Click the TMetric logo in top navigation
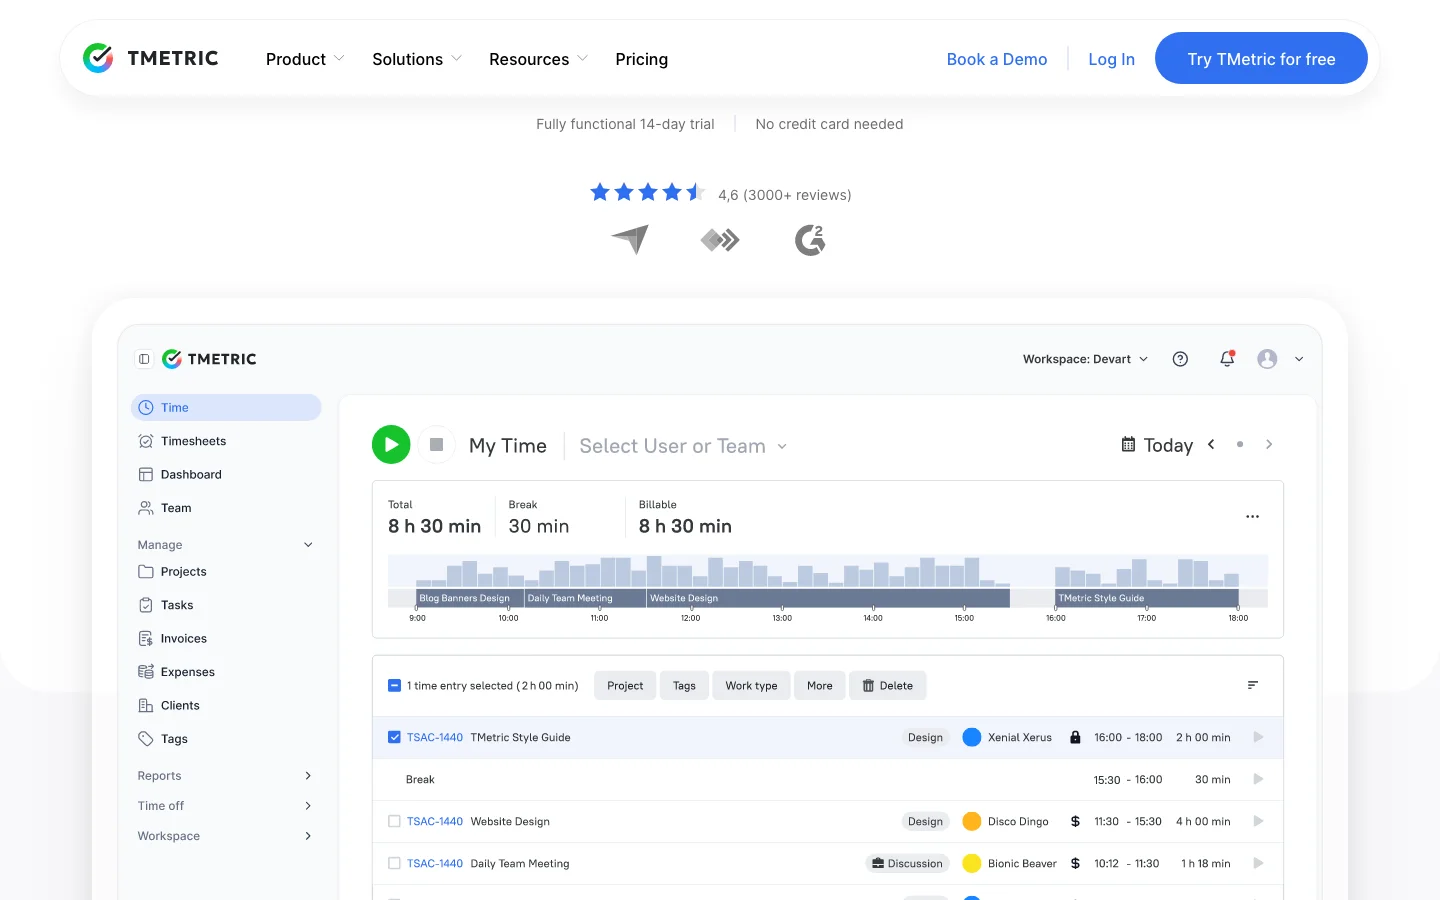Image resolution: width=1440 pixels, height=900 pixels. coord(151,58)
